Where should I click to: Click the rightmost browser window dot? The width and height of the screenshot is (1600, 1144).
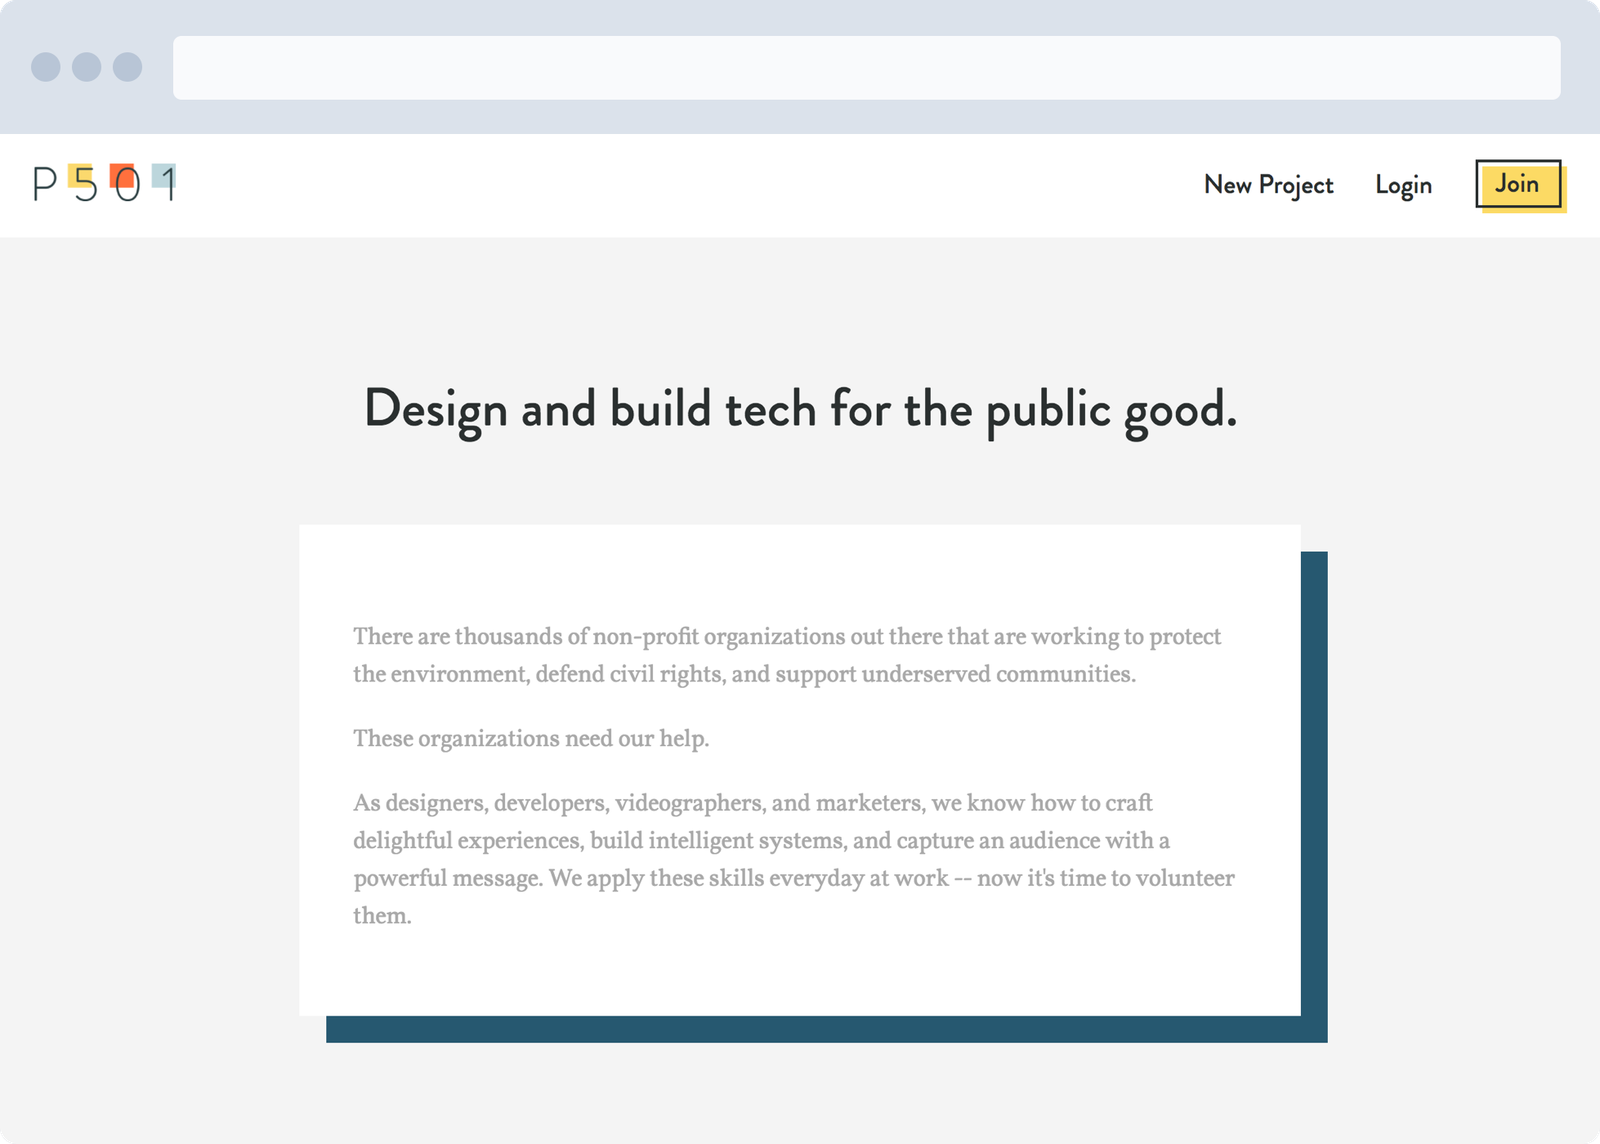[x=127, y=67]
